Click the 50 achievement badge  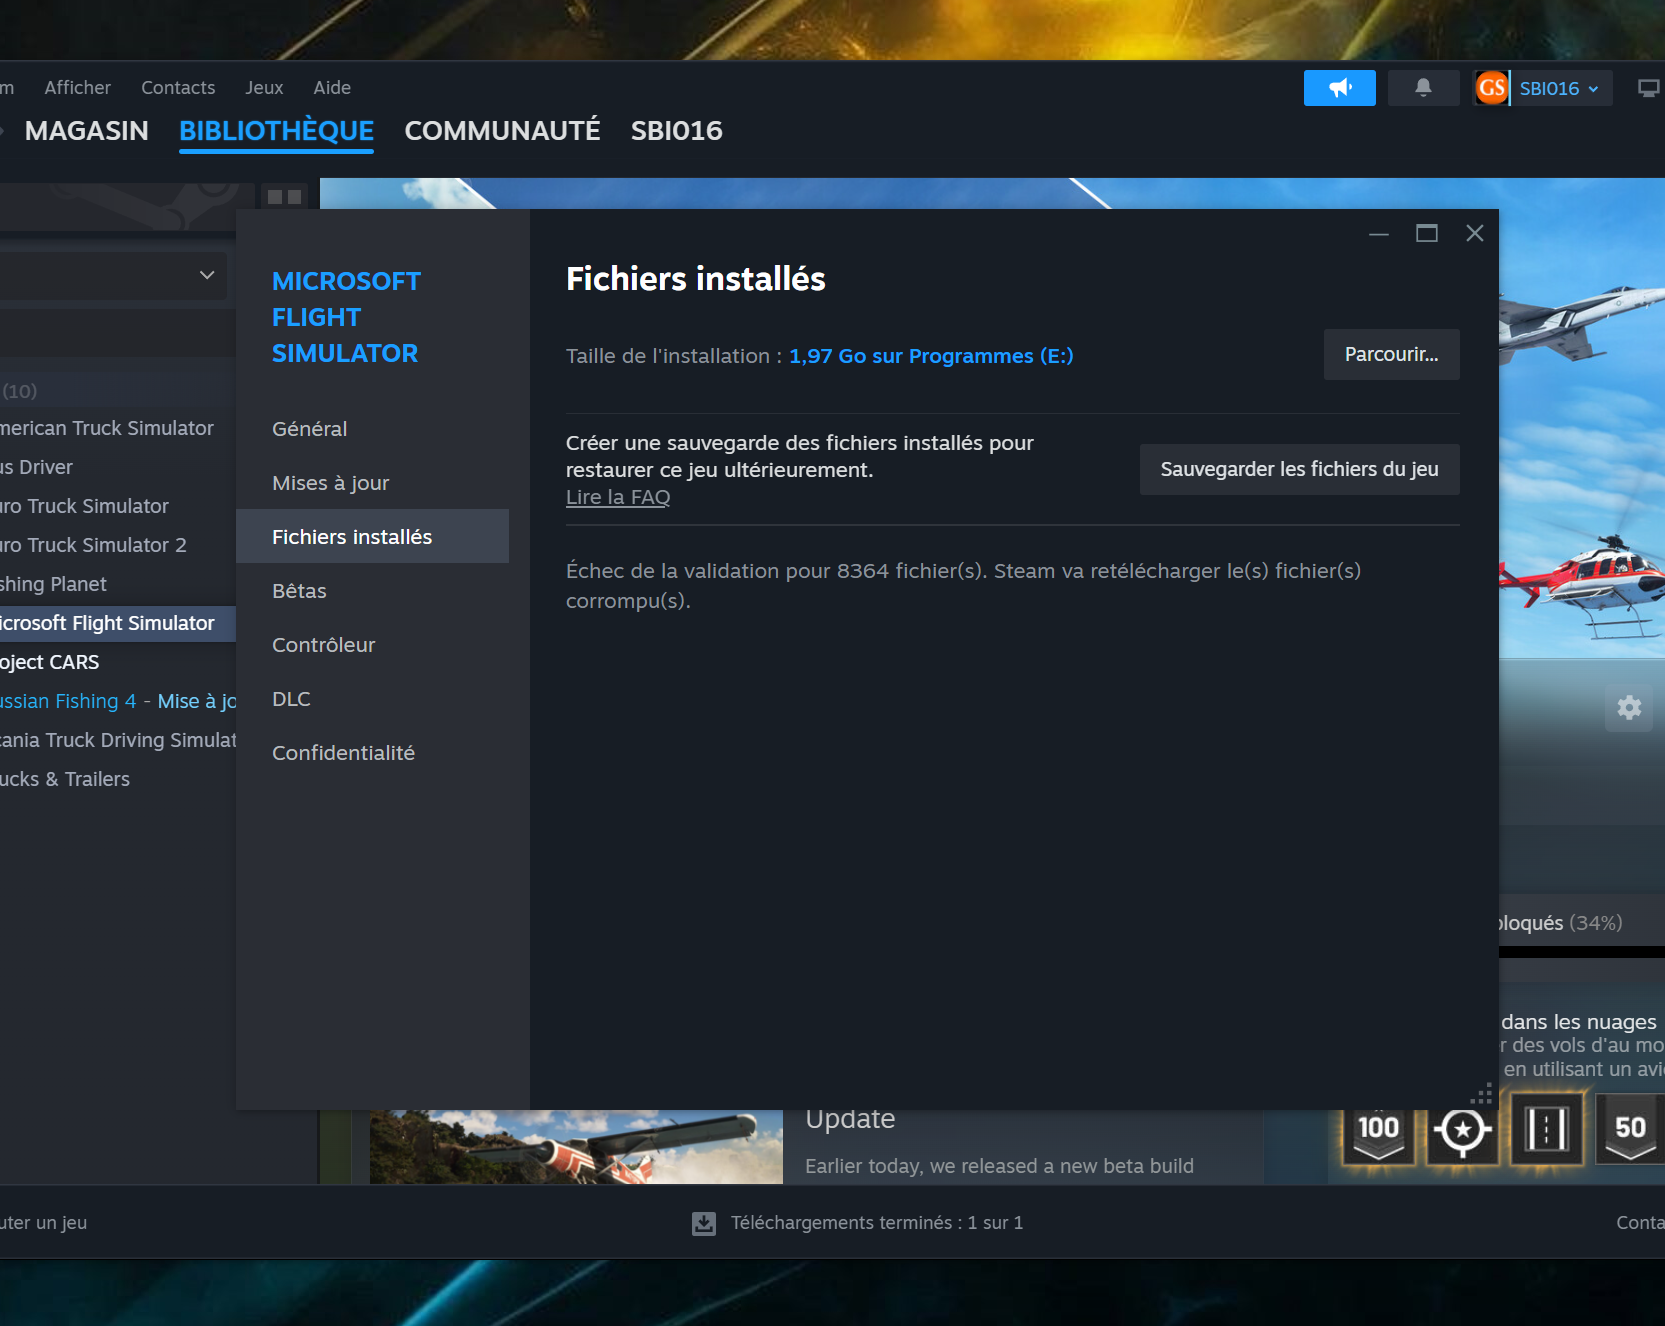tap(1630, 1131)
